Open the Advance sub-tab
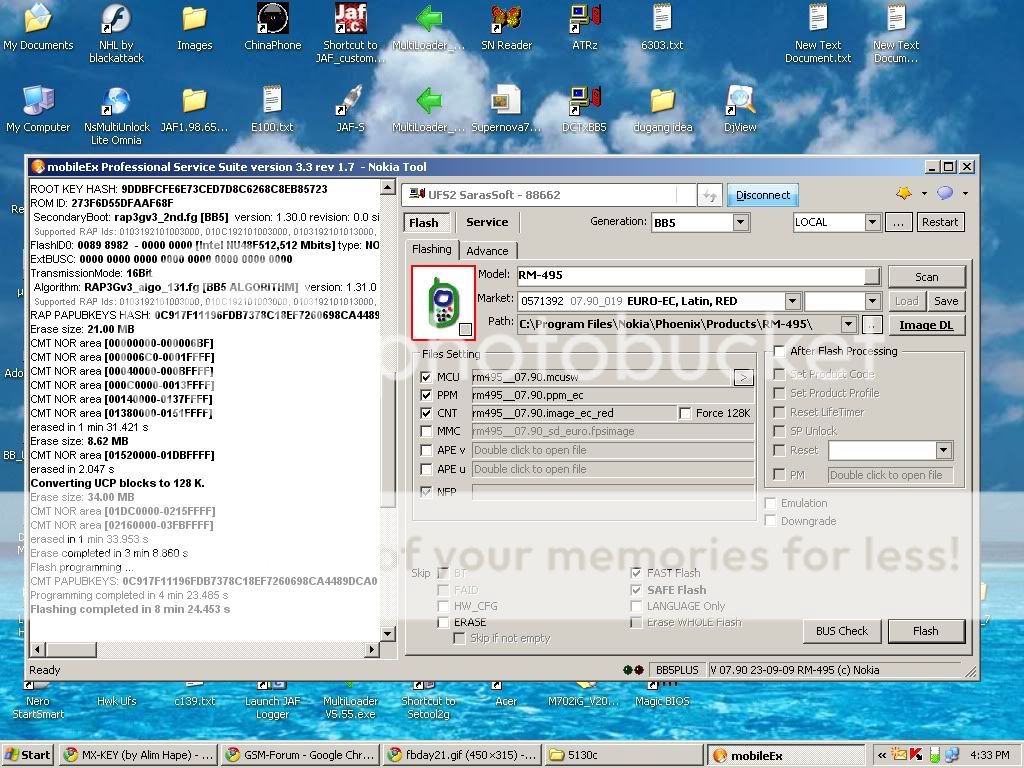 (x=487, y=251)
